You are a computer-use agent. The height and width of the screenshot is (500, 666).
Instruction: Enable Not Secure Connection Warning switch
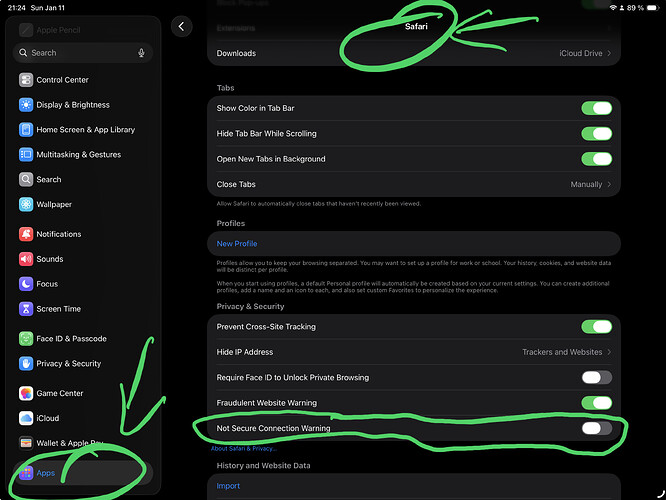(596, 428)
